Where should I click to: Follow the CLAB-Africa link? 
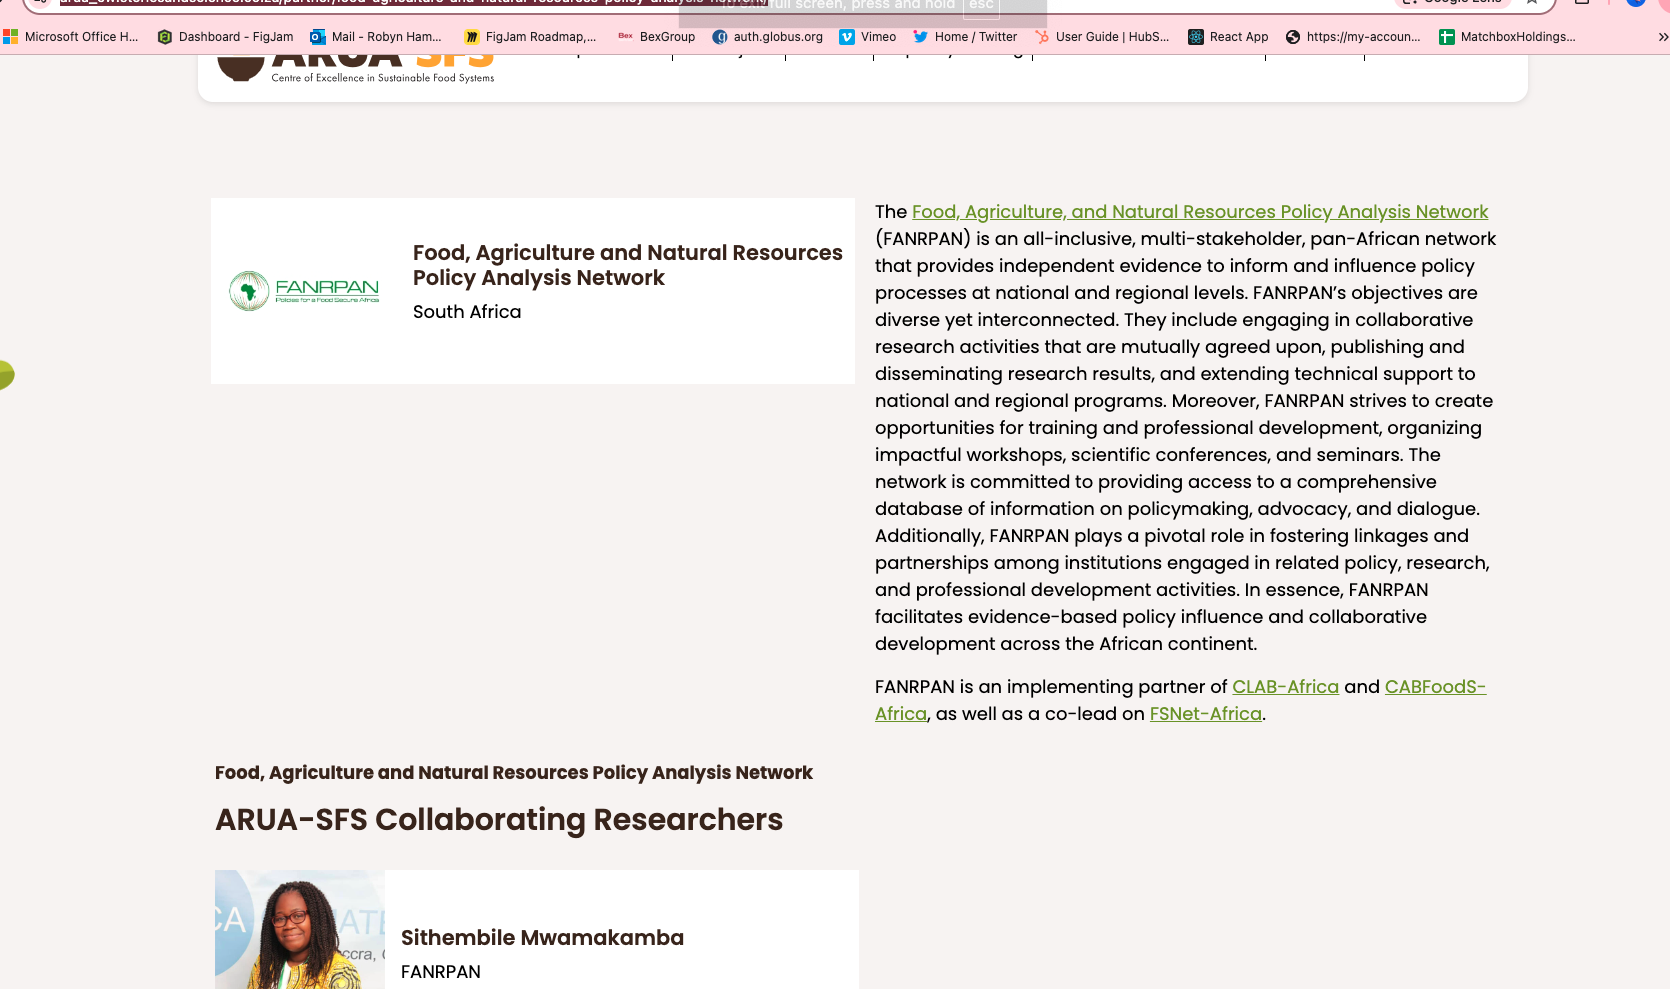tap(1285, 687)
